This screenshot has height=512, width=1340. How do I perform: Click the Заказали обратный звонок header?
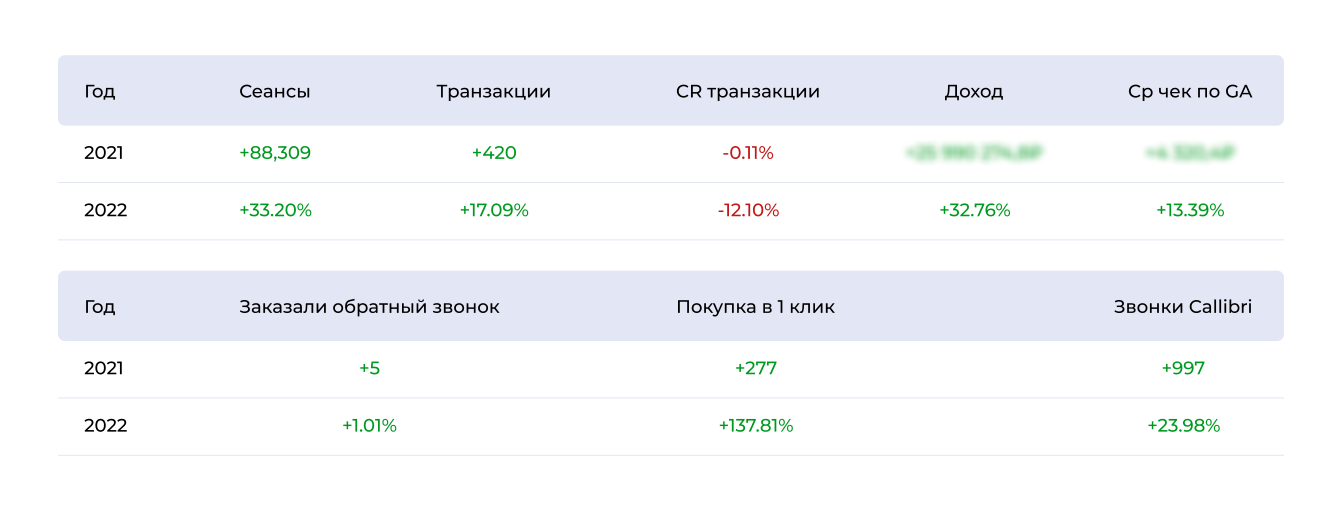(369, 307)
